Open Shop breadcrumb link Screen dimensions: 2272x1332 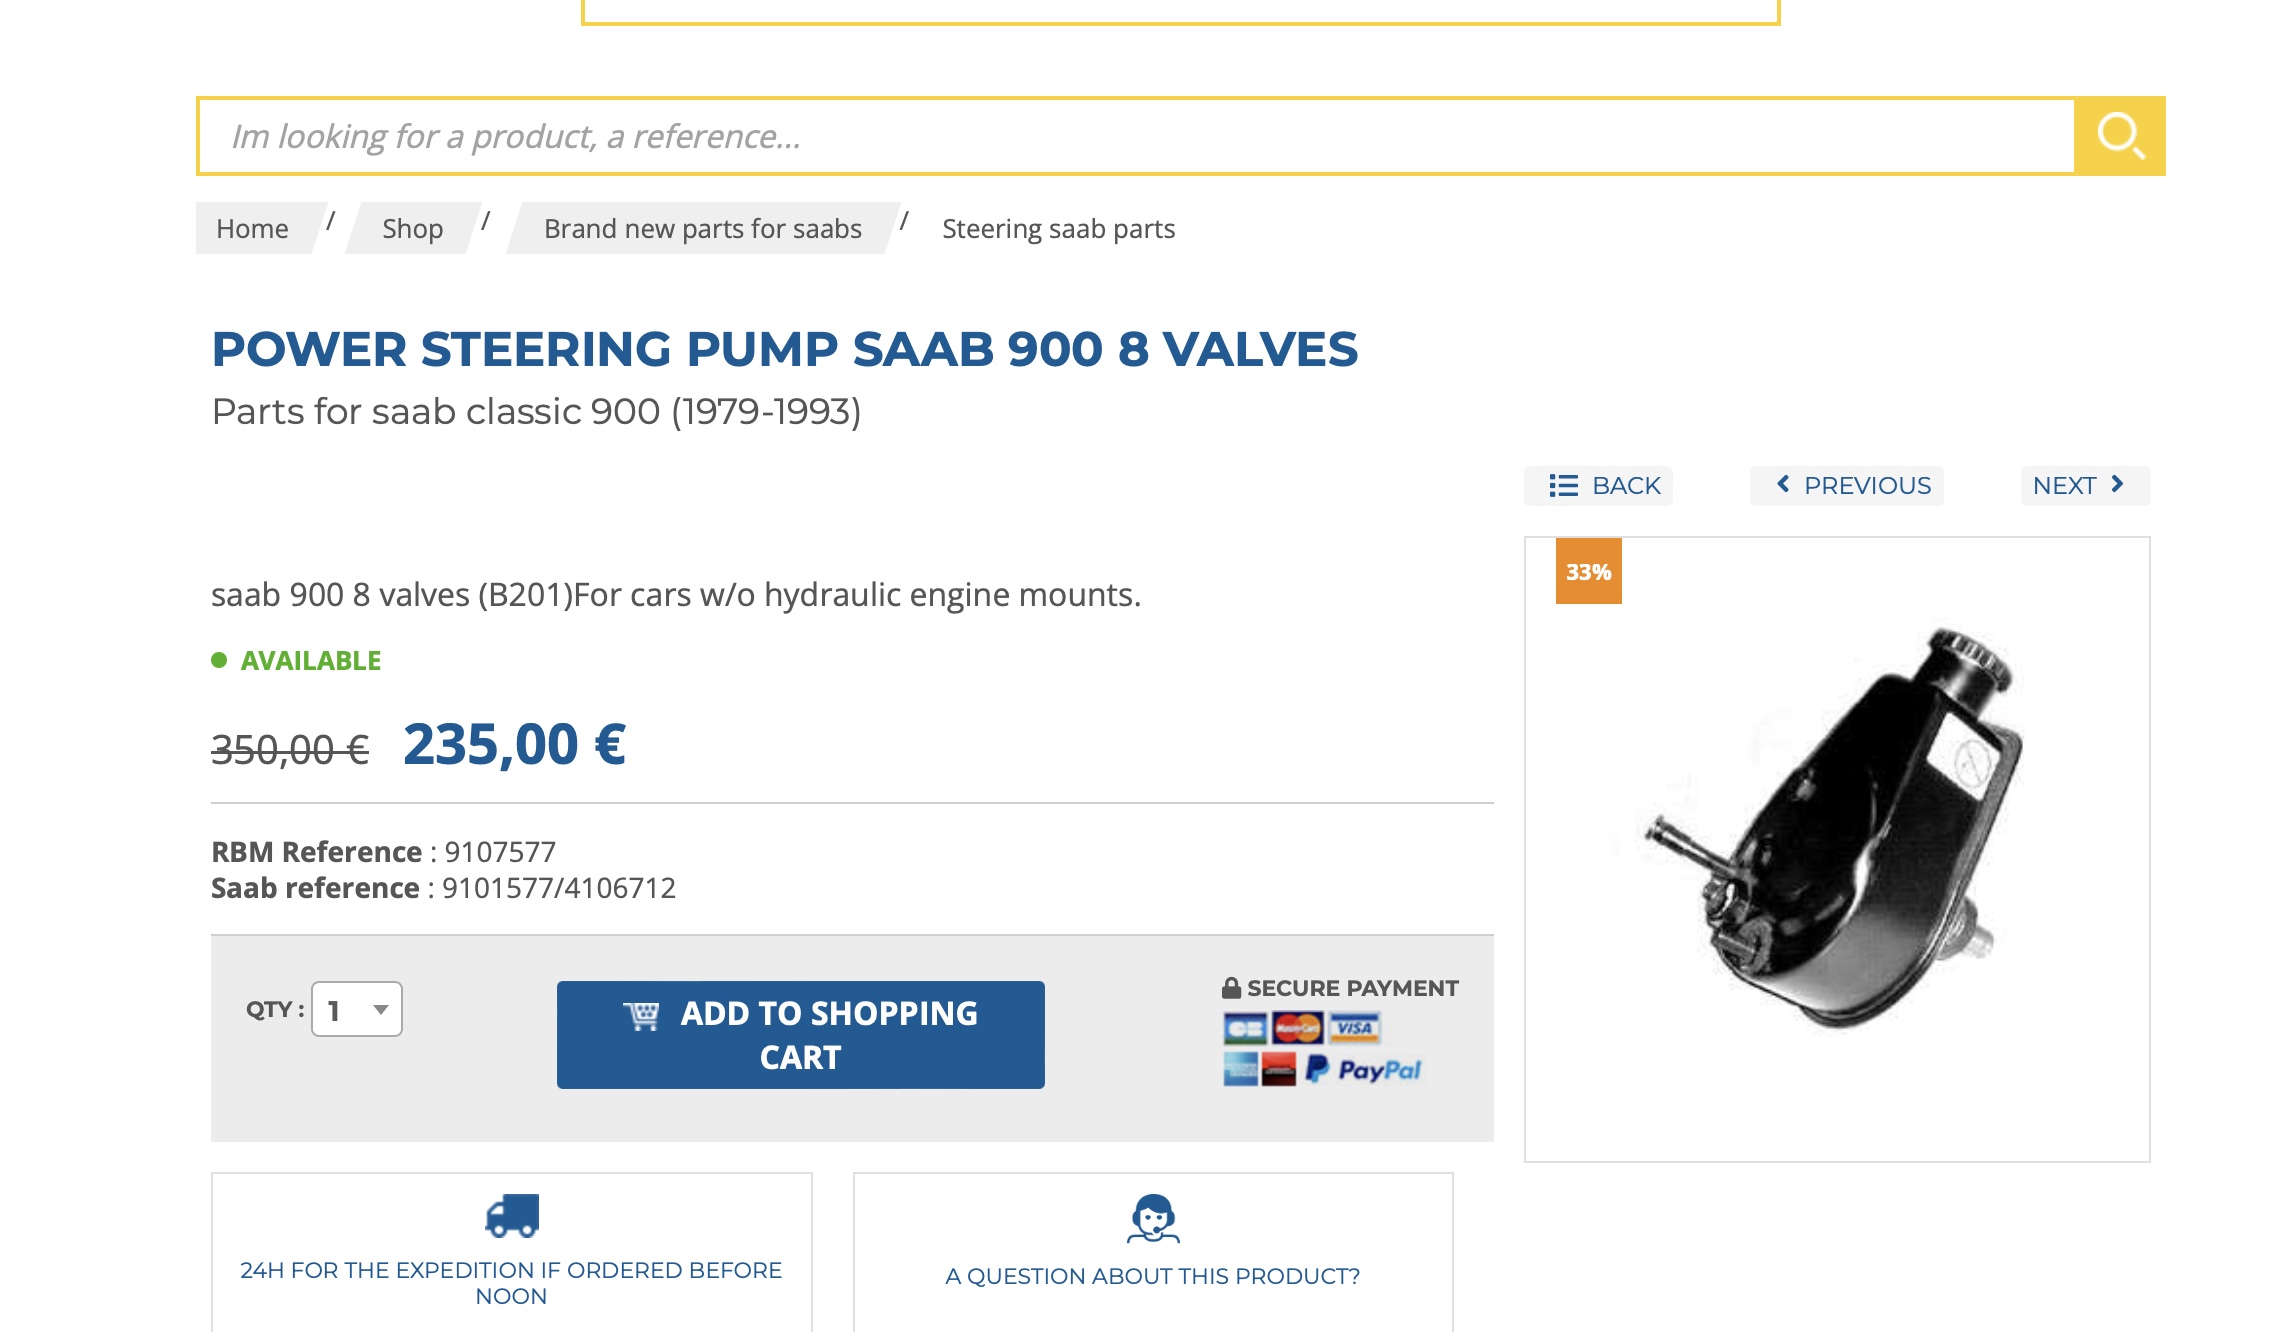(x=412, y=229)
